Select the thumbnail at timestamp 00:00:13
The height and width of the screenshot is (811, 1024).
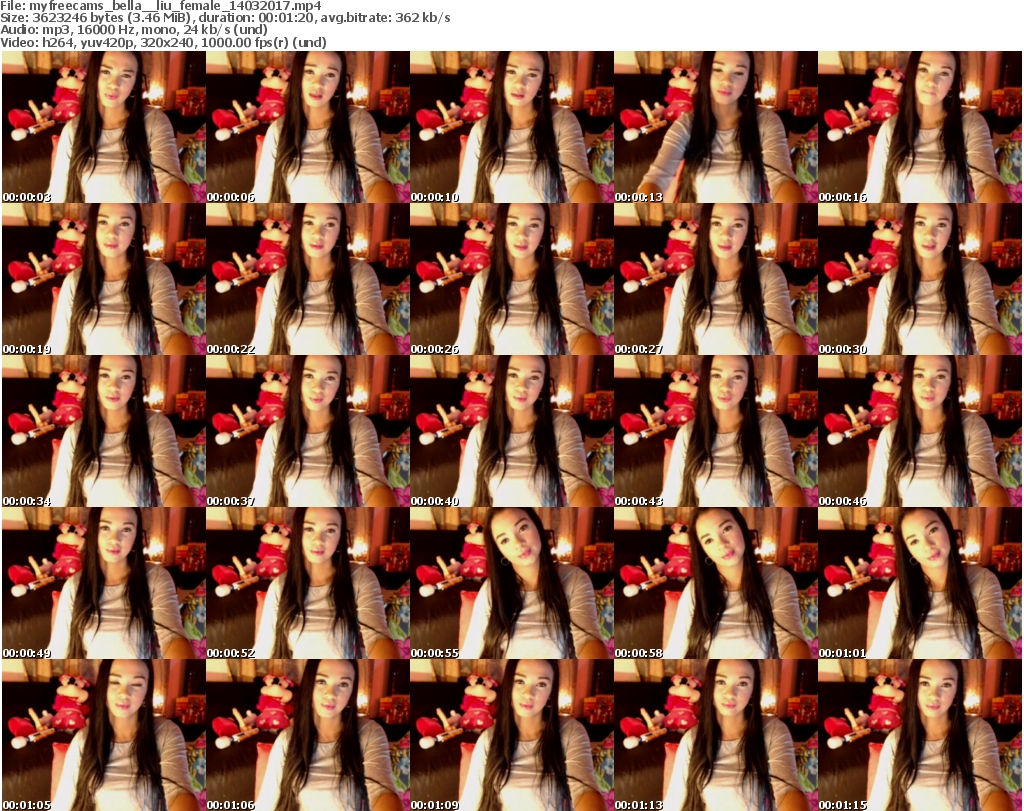coord(716,127)
